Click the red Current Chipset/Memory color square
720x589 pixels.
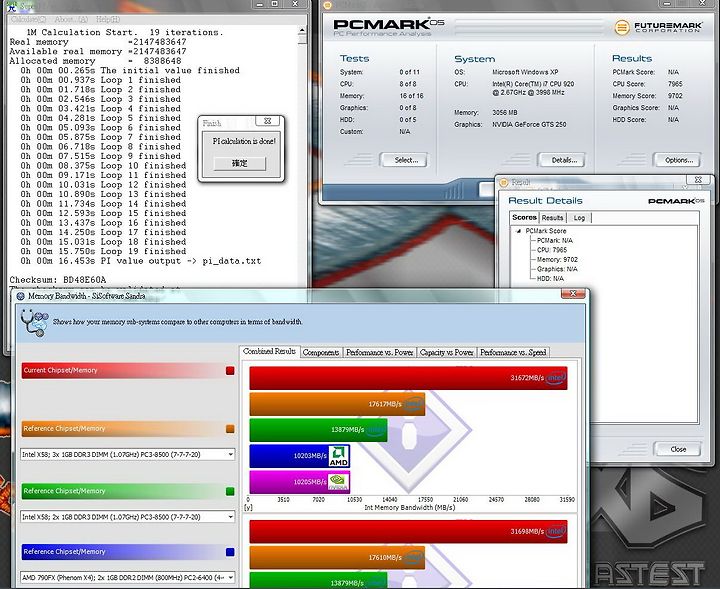(x=230, y=370)
